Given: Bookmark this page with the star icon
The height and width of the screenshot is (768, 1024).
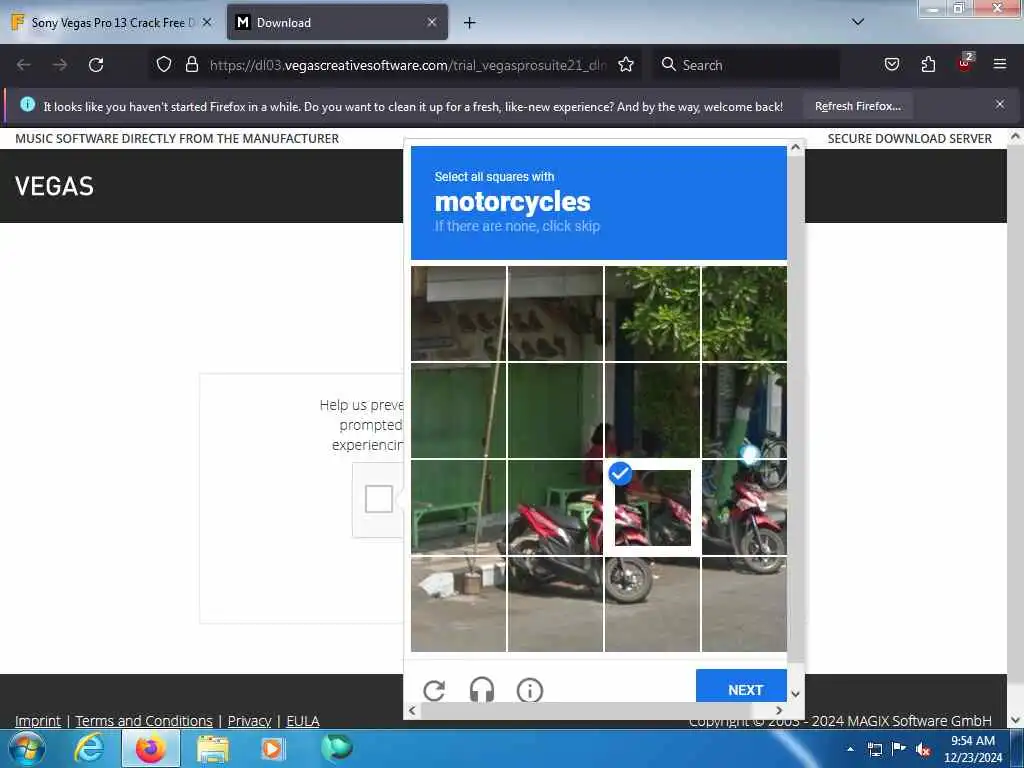Looking at the screenshot, I should click(626, 64).
